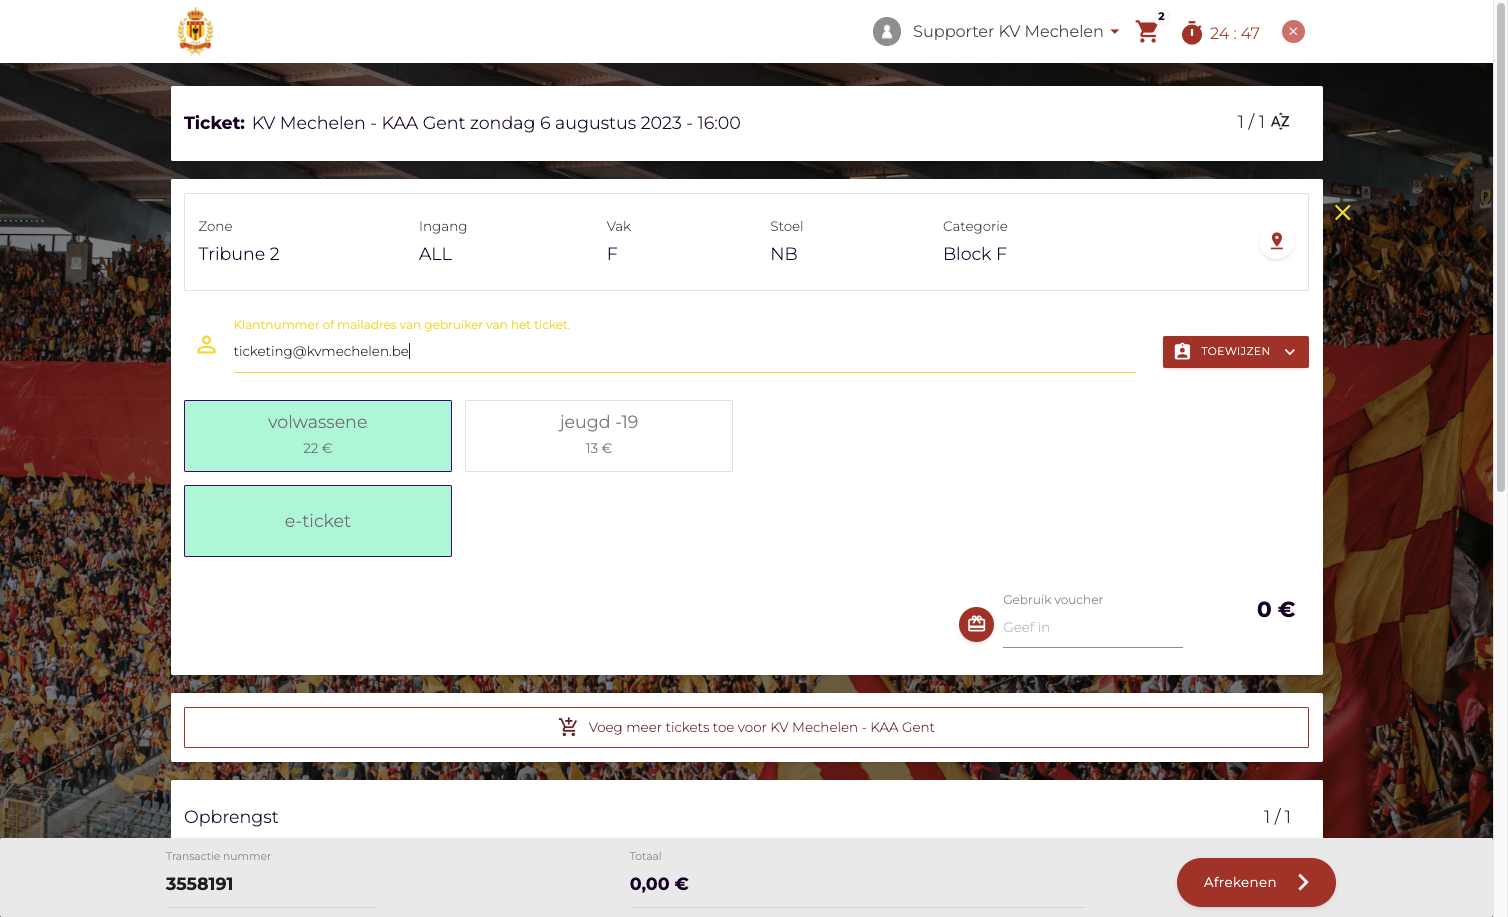
Task: Focus the Gebruik voucher input field
Action: point(1092,628)
